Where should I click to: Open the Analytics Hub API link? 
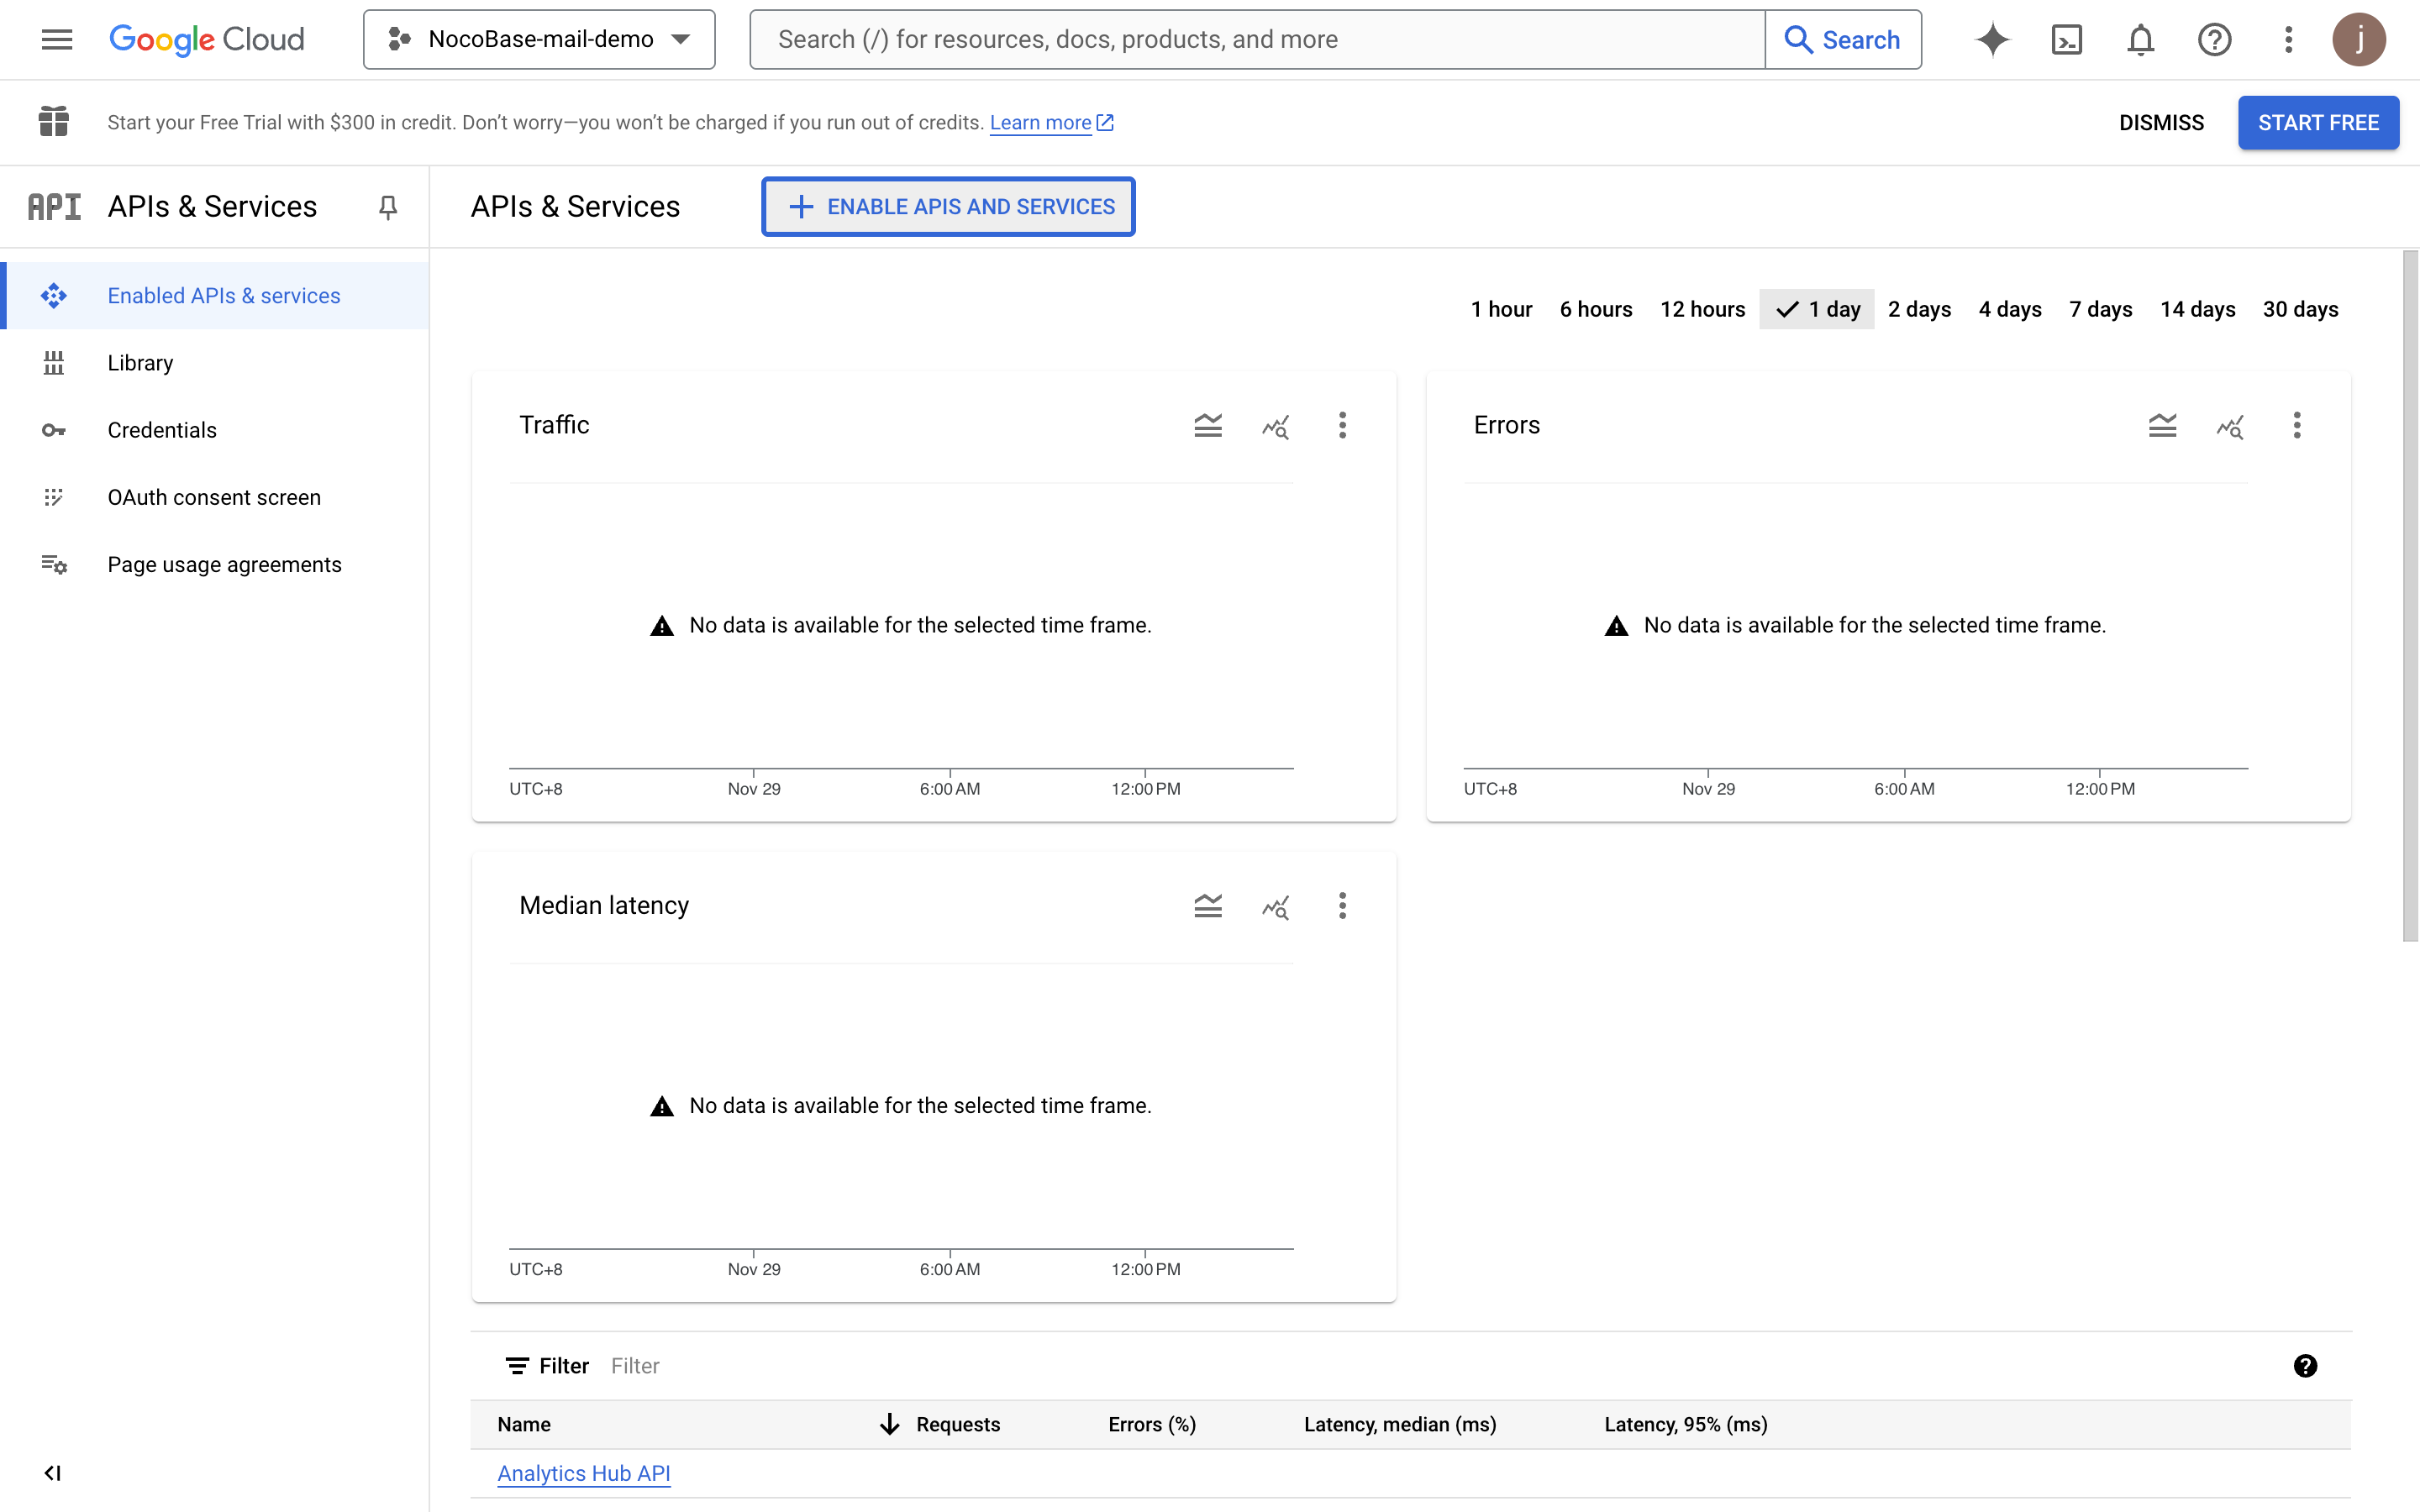584,1473
